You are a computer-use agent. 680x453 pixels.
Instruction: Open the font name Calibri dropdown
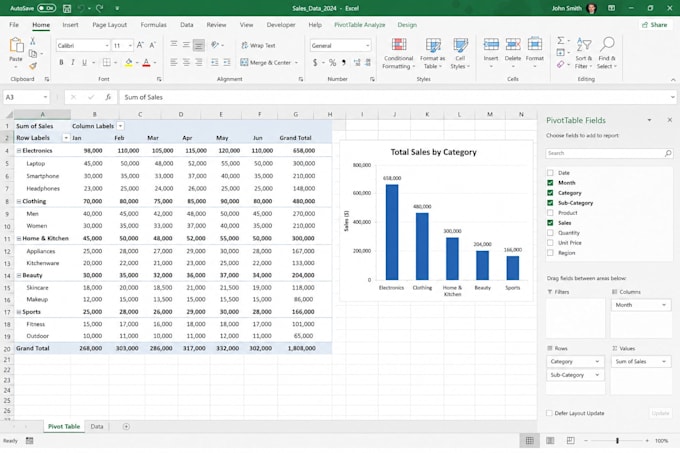pyautogui.click(x=107, y=46)
